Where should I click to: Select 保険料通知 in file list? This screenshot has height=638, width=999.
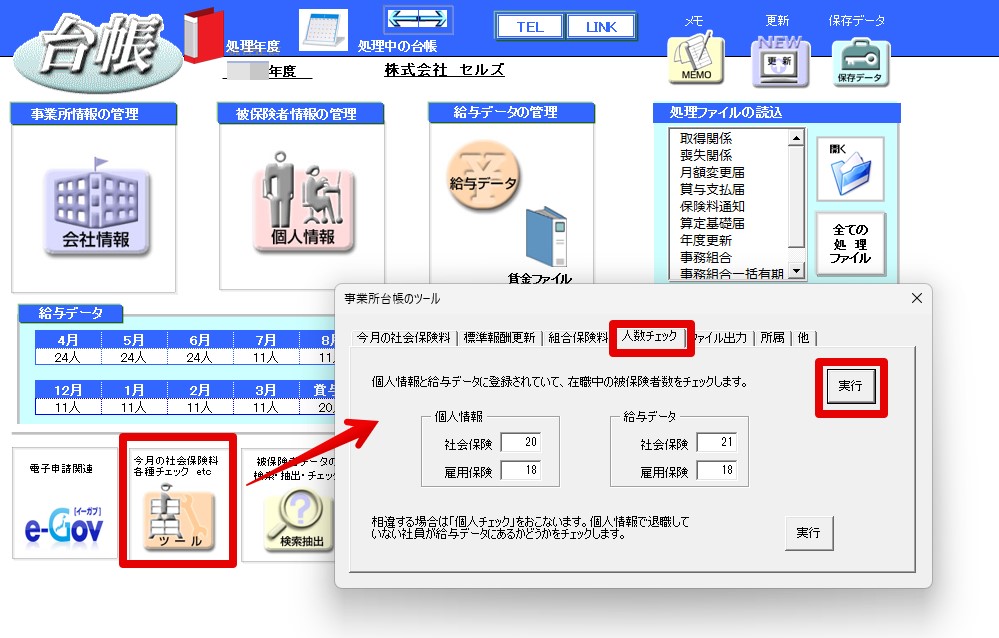coord(712,207)
